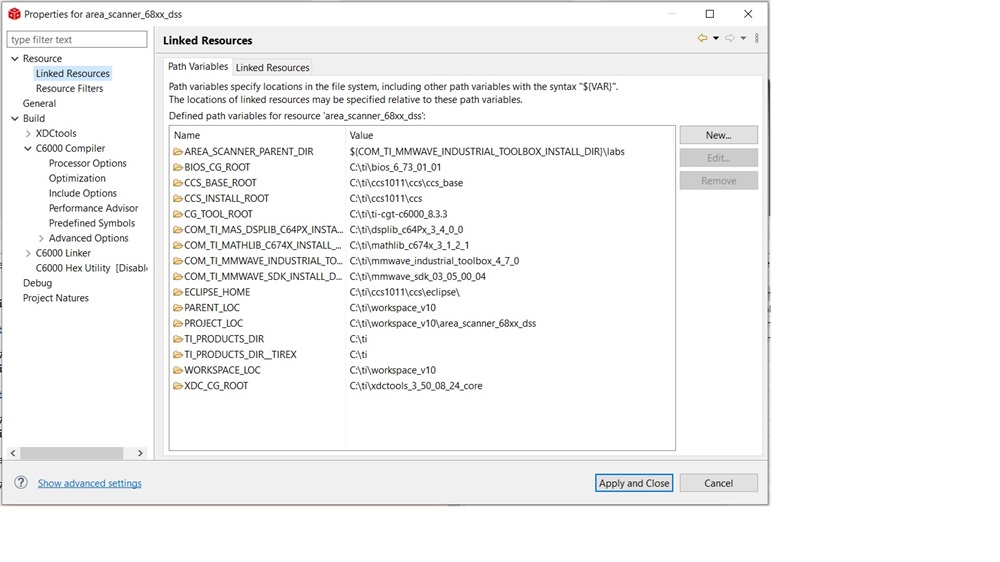Open Show advanced settings link
Screen dimensions: 1000x562
coord(89,483)
